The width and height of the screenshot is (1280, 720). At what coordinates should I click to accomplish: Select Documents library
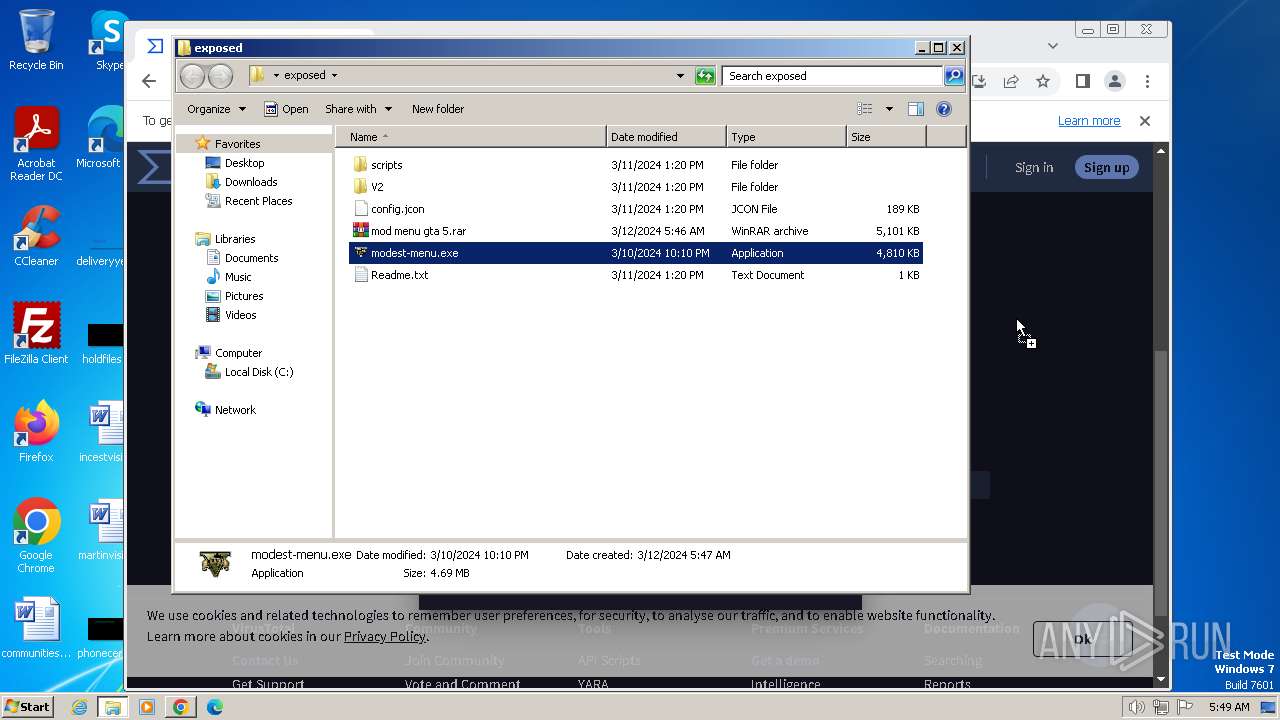pyautogui.click(x=251, y=258)
